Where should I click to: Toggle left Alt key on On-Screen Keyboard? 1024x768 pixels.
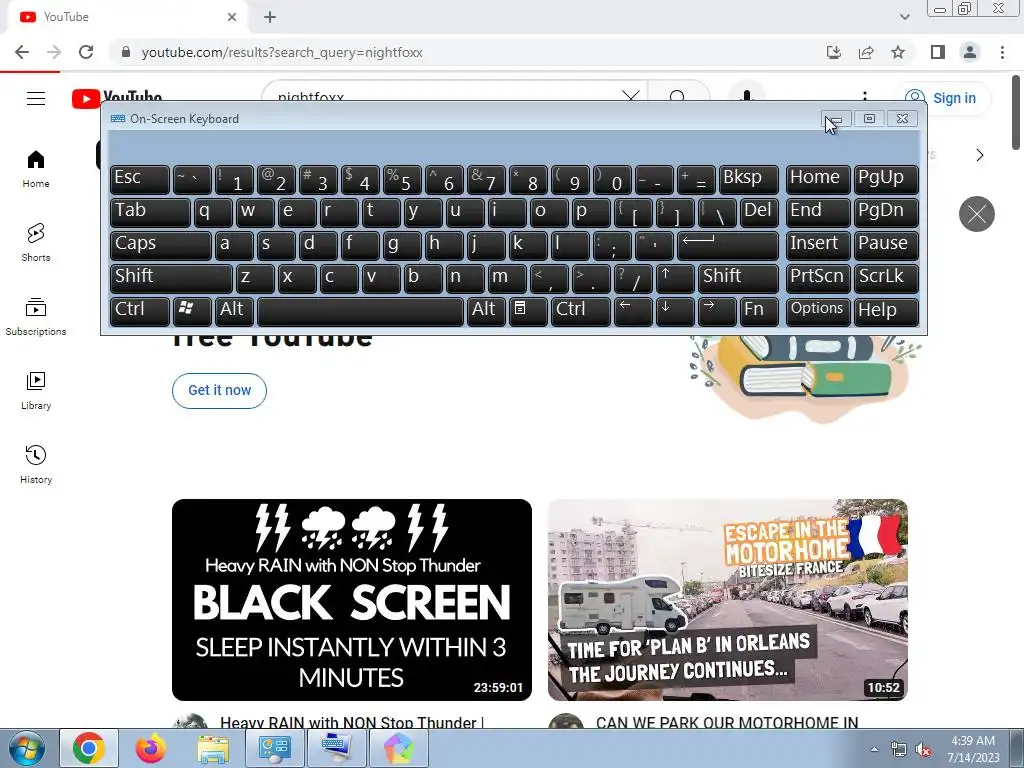234,311
